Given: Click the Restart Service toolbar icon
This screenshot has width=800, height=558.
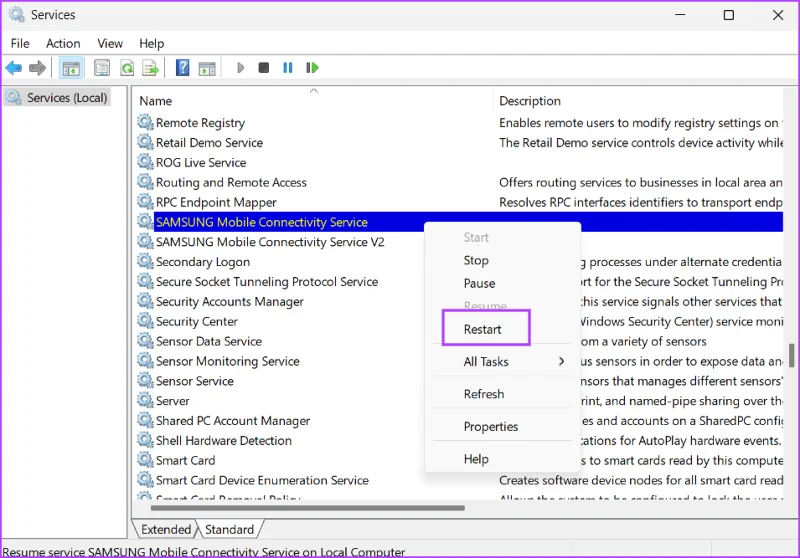Looking at the screenshot, I should coord(312,68).
